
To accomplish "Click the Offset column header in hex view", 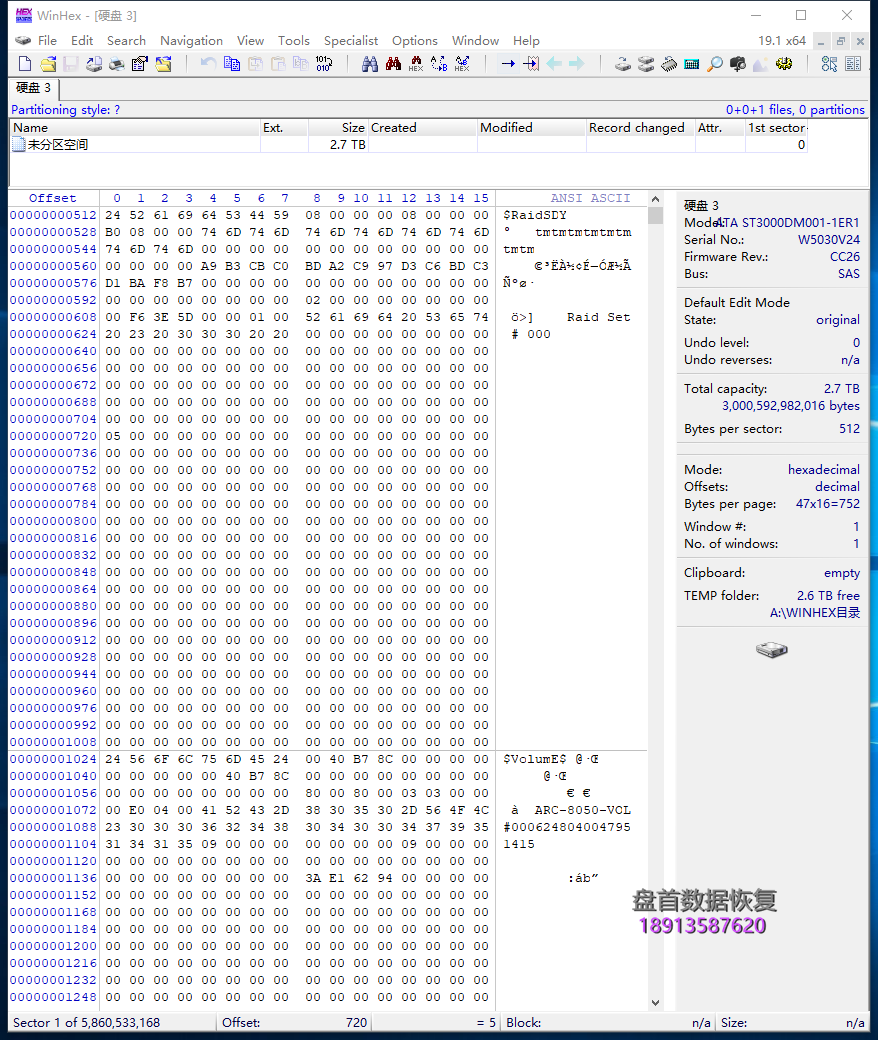I will pos(52,198).
